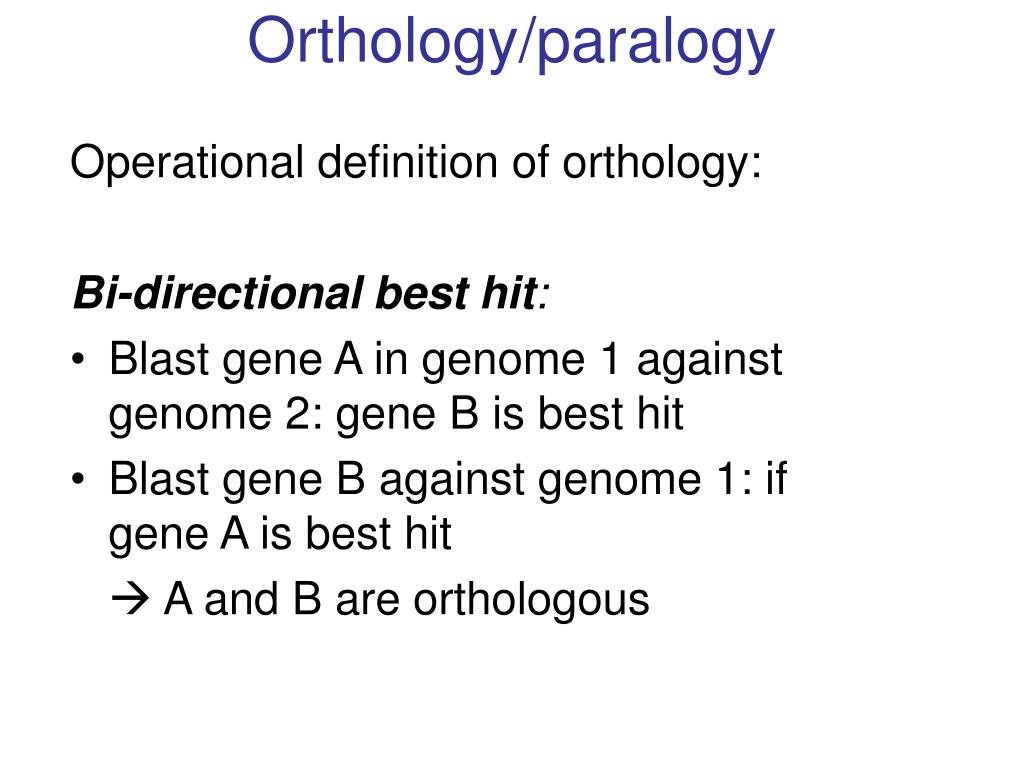Click the word if ending the second bullet line
Screen dimensions: 1024x768
pyautogui.click(x=776, y=478)
